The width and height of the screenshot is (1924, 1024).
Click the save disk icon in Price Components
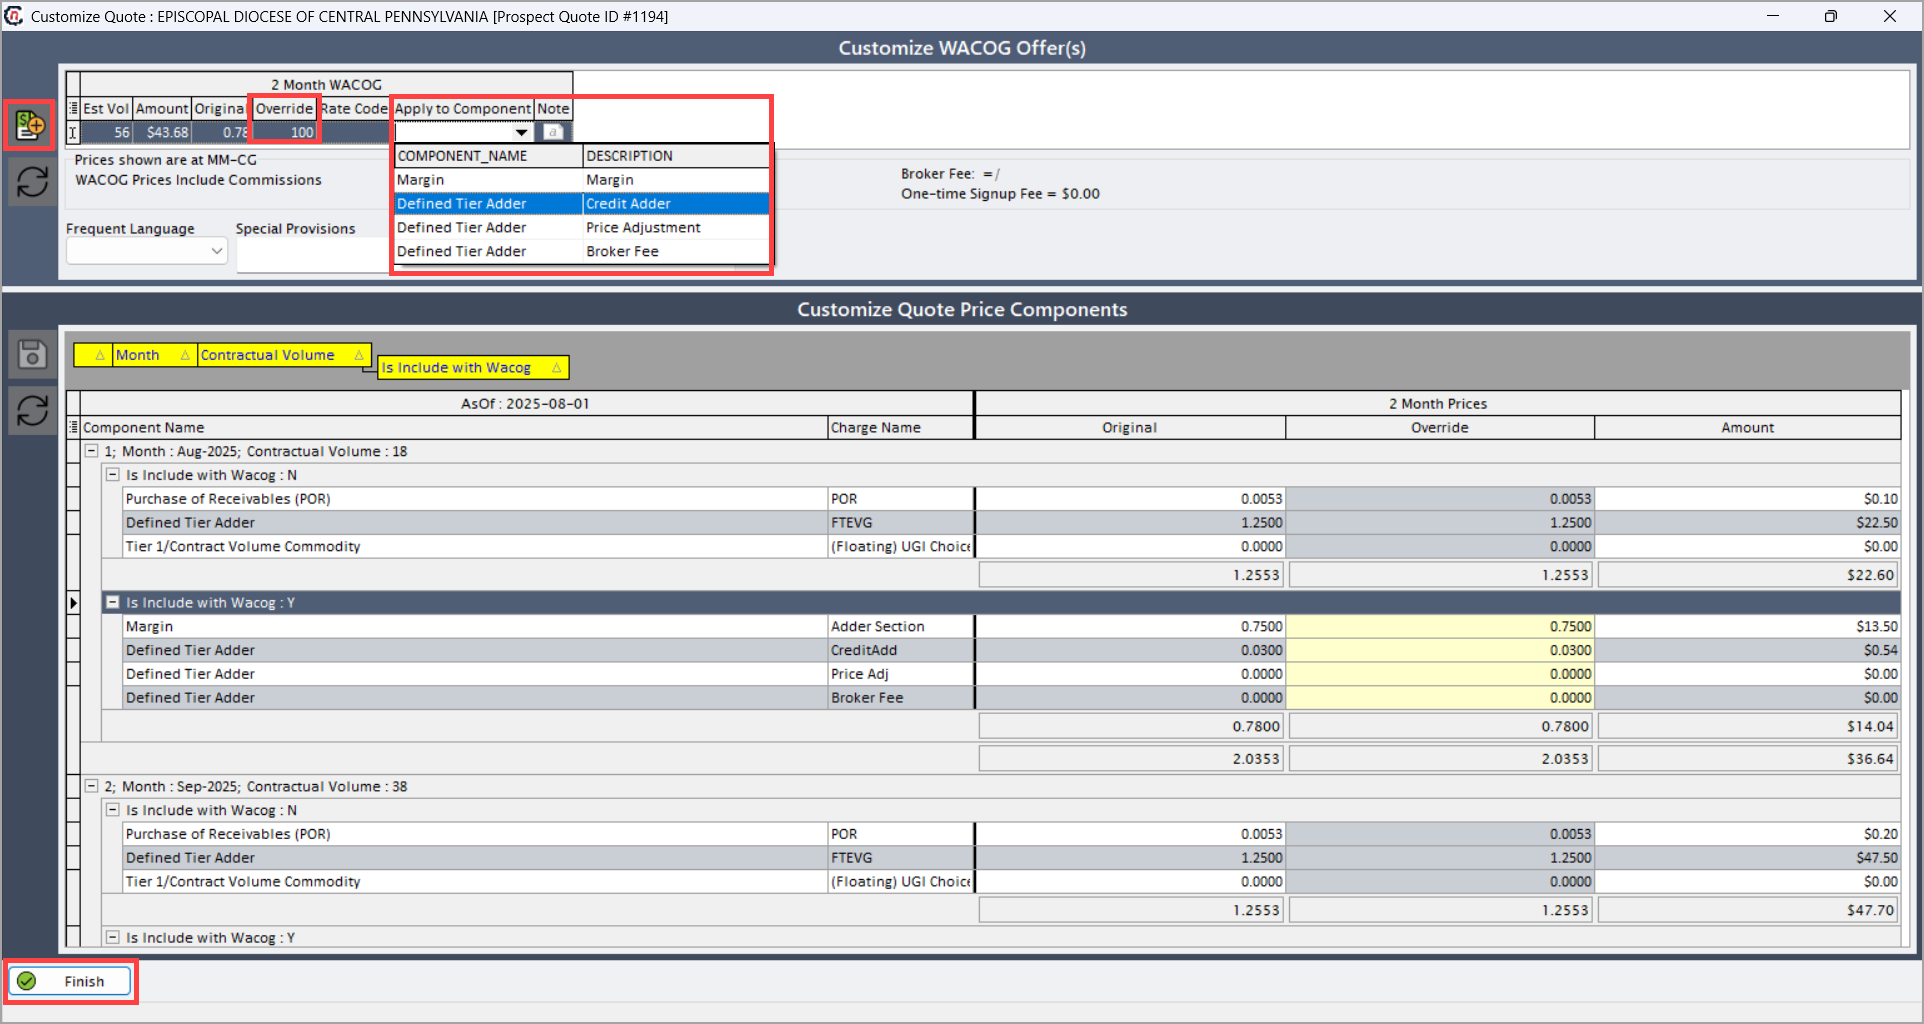pos(32,354)
